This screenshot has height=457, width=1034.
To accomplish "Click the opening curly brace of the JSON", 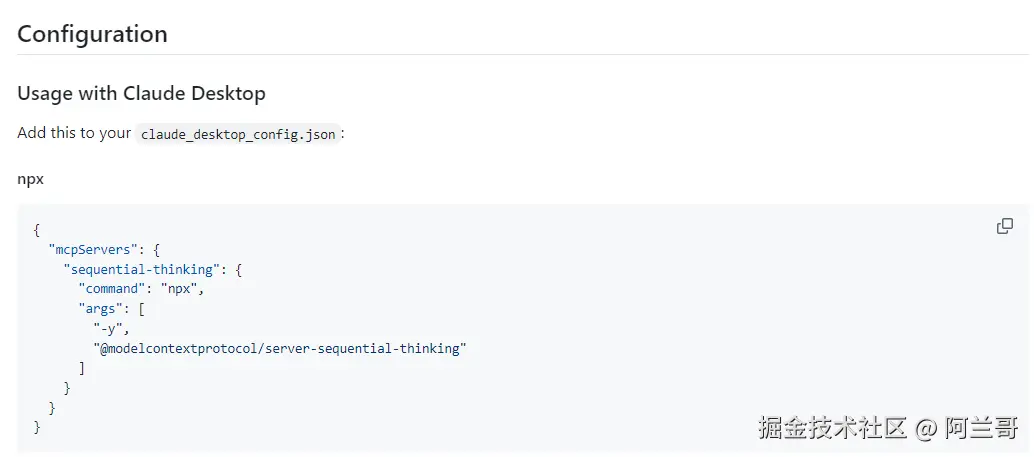I will tap(37, 229).
